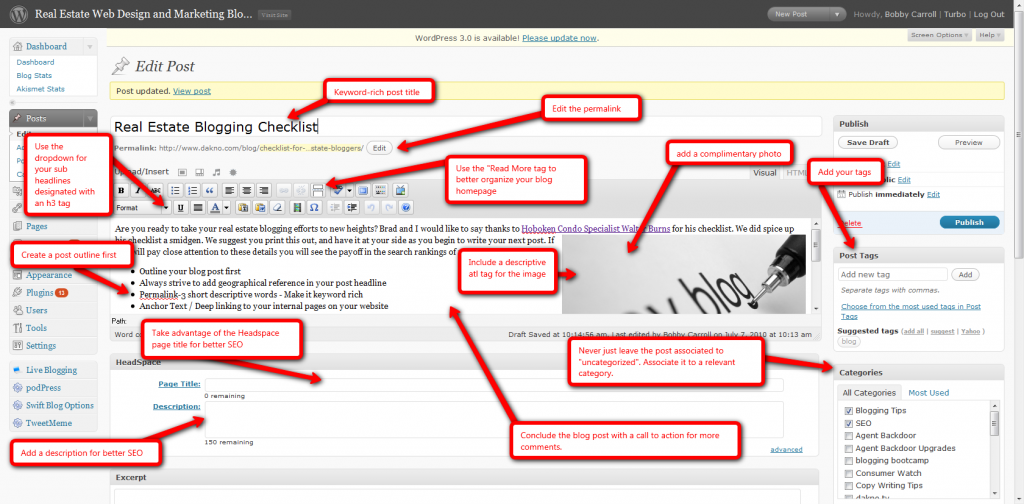Click into the HeadSpace Page Title field
The width and height of the screenshot is (1024, 504).
pyautogui.click(x=494, y=385)
